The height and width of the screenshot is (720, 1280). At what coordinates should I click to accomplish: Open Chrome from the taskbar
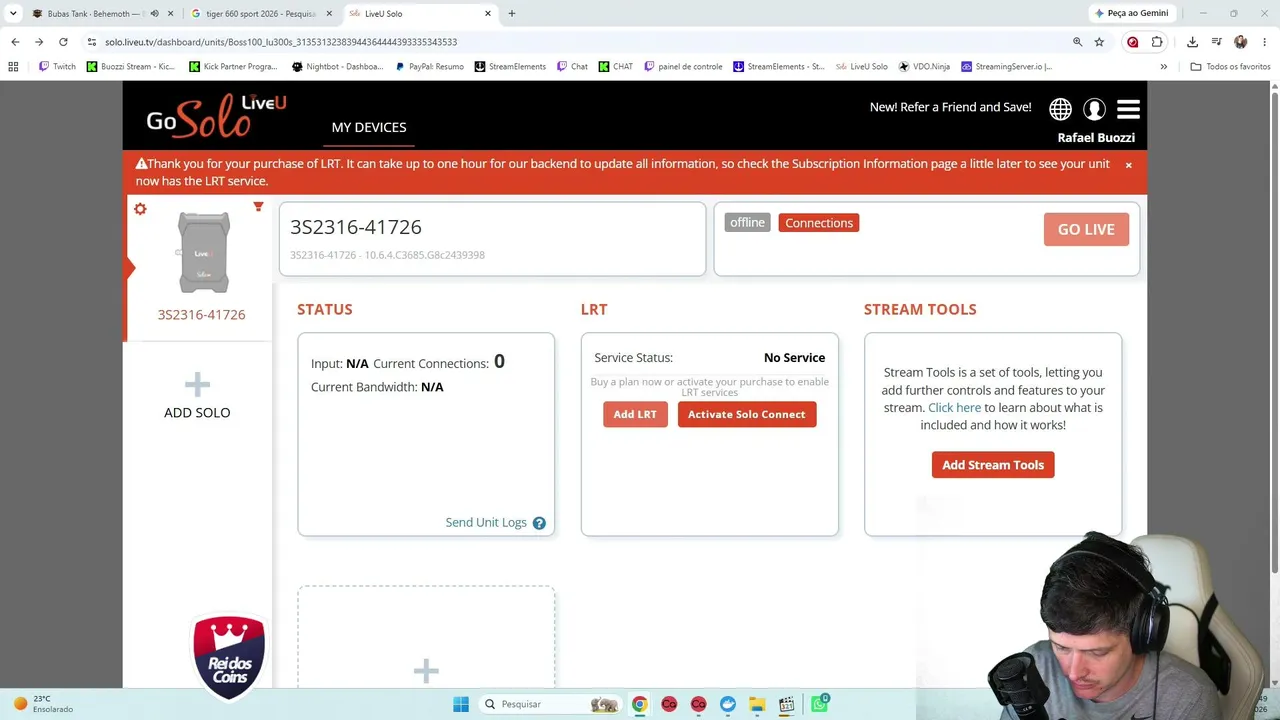[x=640, y=705]
